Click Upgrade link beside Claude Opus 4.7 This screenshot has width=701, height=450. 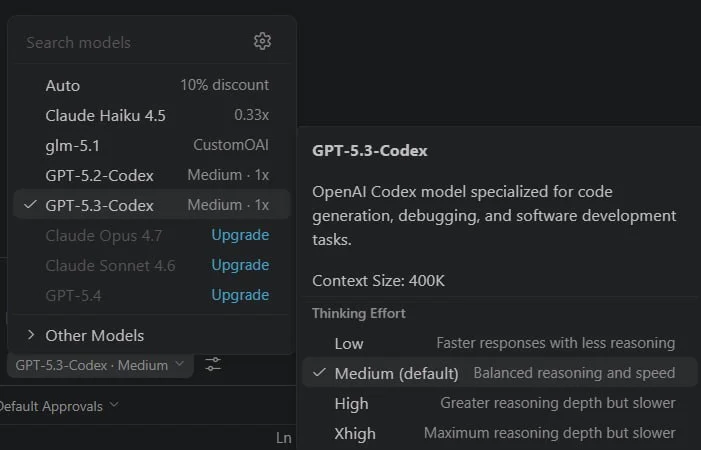(x=240, y=235)
